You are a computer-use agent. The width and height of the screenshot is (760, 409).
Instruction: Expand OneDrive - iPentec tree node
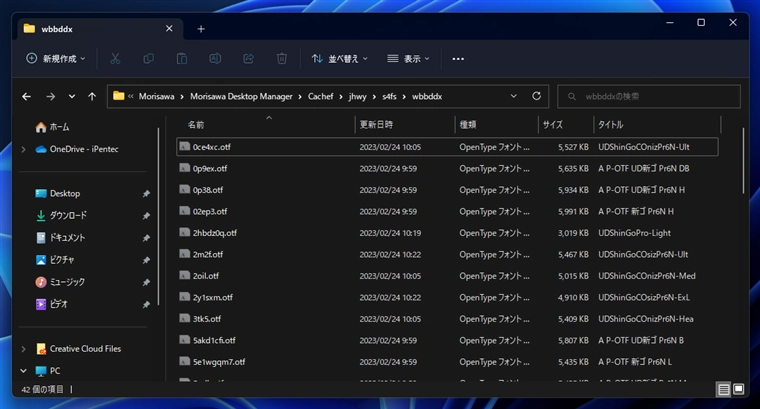coord(23,149)
